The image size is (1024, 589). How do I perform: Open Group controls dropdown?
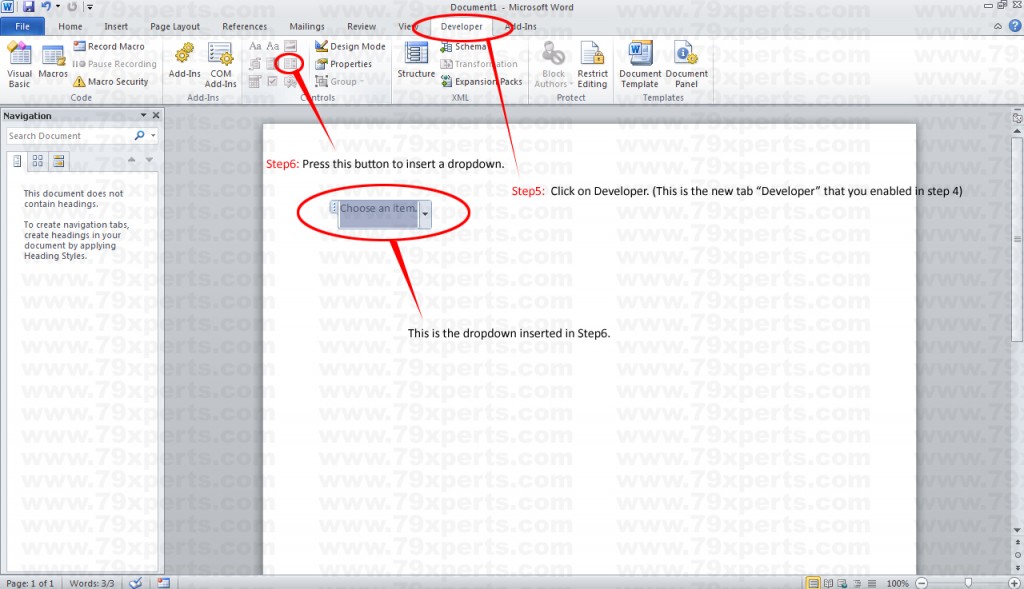tap(338, 82)
